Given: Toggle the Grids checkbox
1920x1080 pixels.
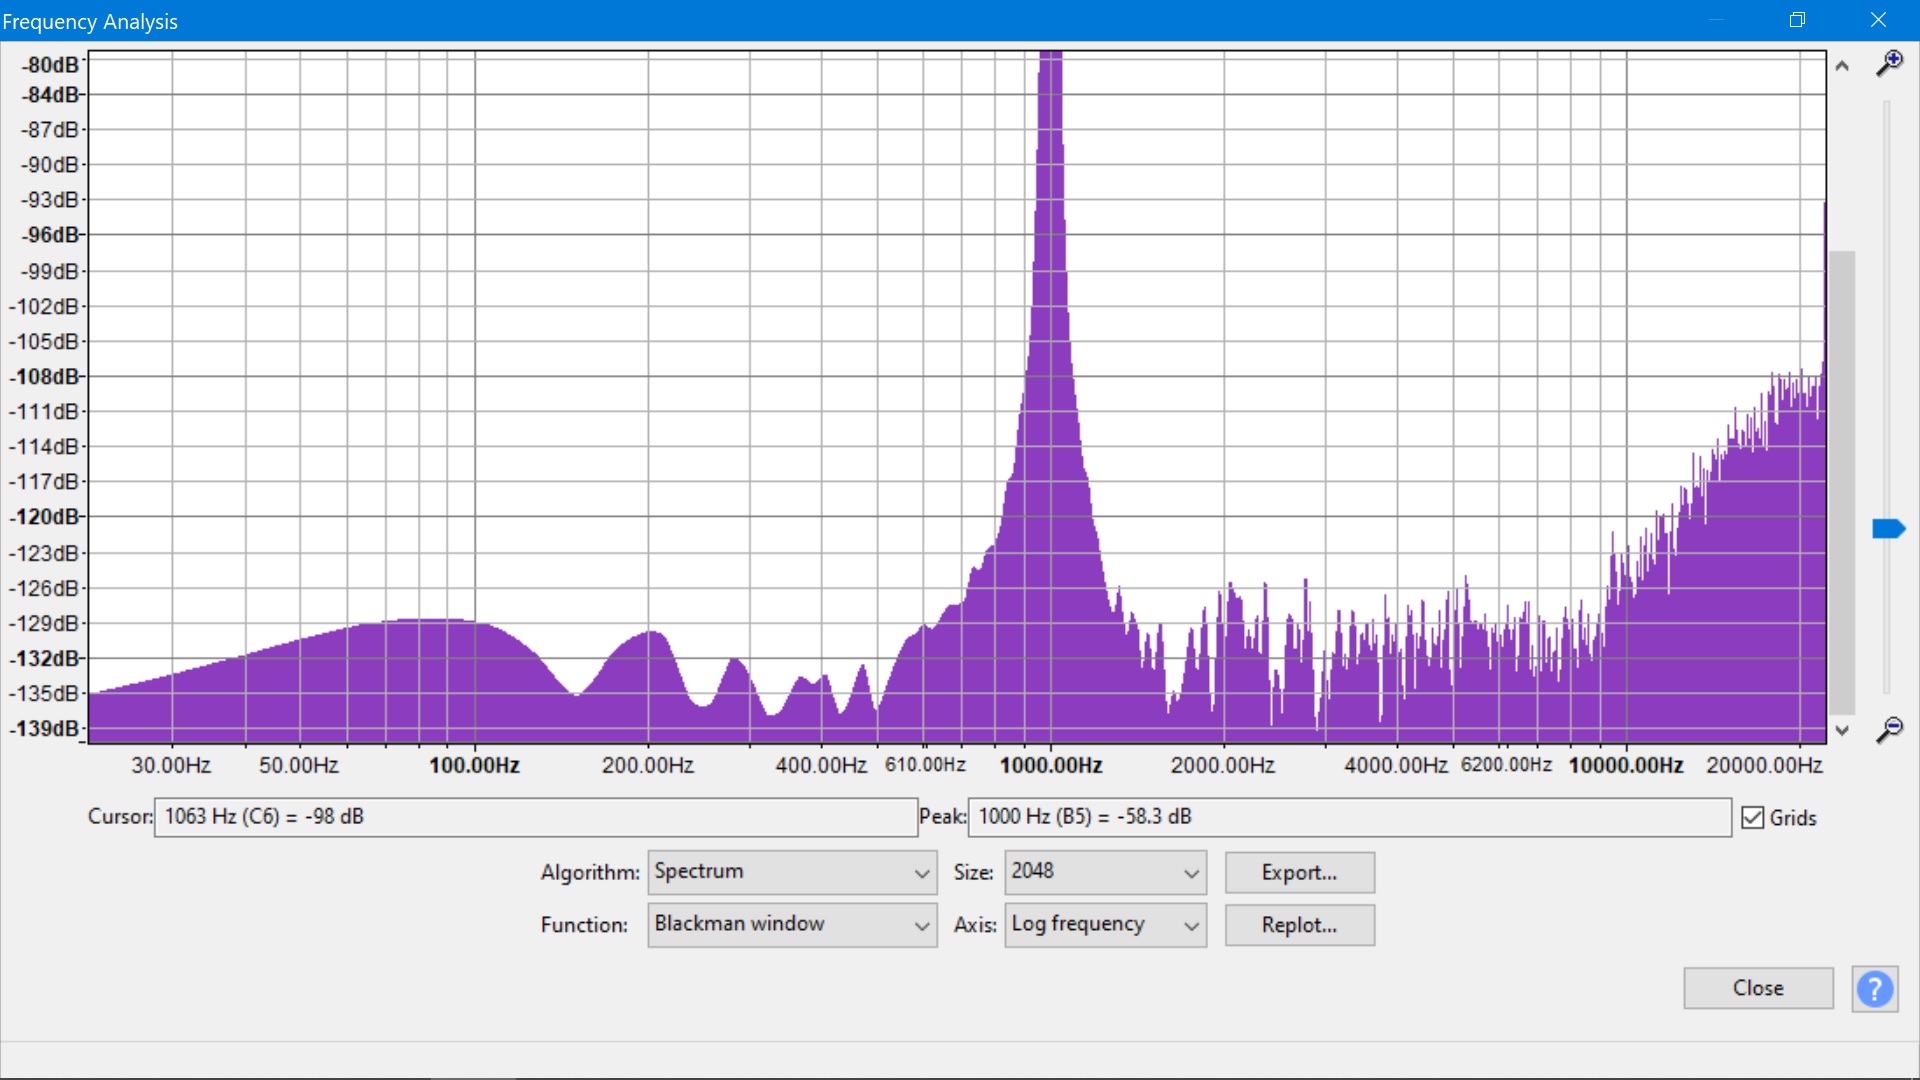Looking at the screenshot, I should click(x=1752, y=818).
